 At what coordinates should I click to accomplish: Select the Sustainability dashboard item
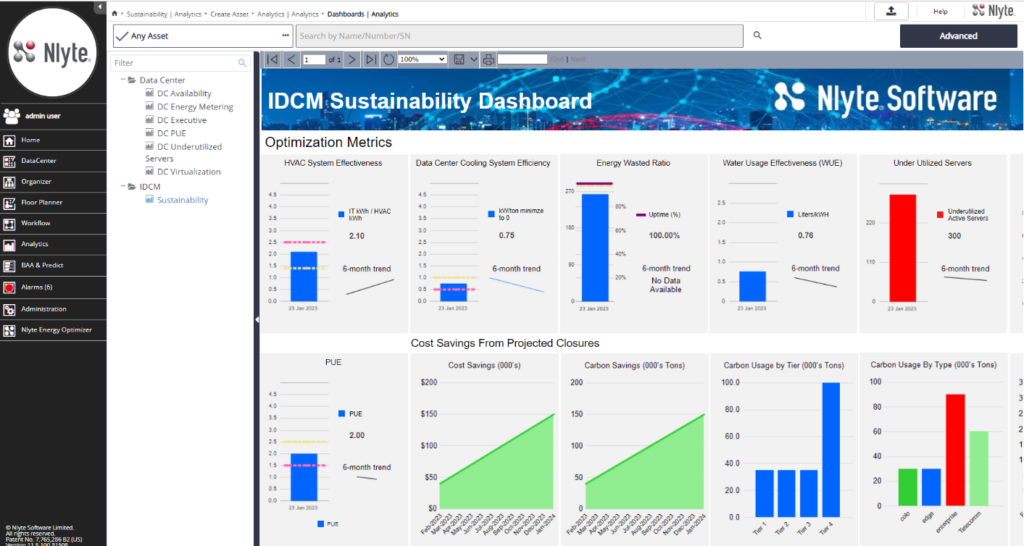(x=182, y=200)
